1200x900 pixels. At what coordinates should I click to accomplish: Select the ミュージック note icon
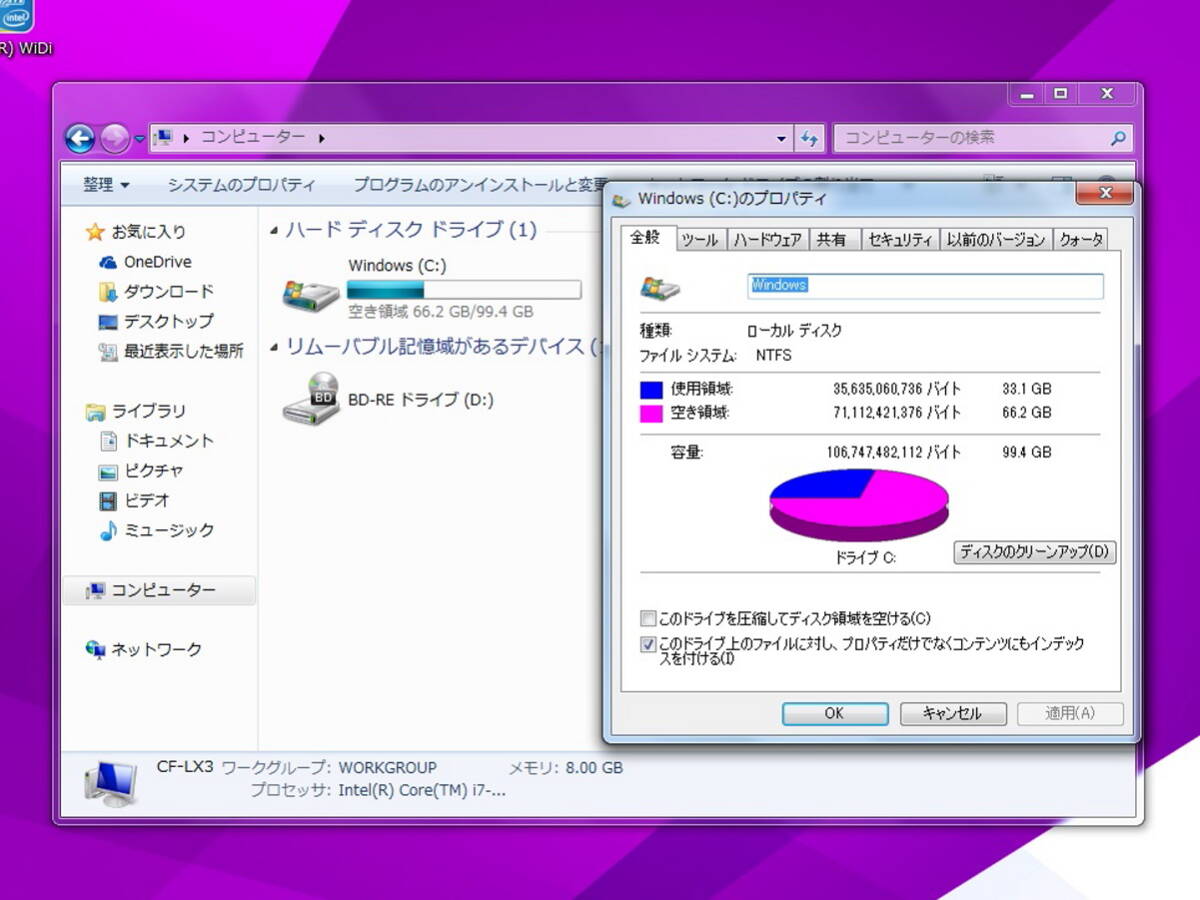[x=108, y=531]
